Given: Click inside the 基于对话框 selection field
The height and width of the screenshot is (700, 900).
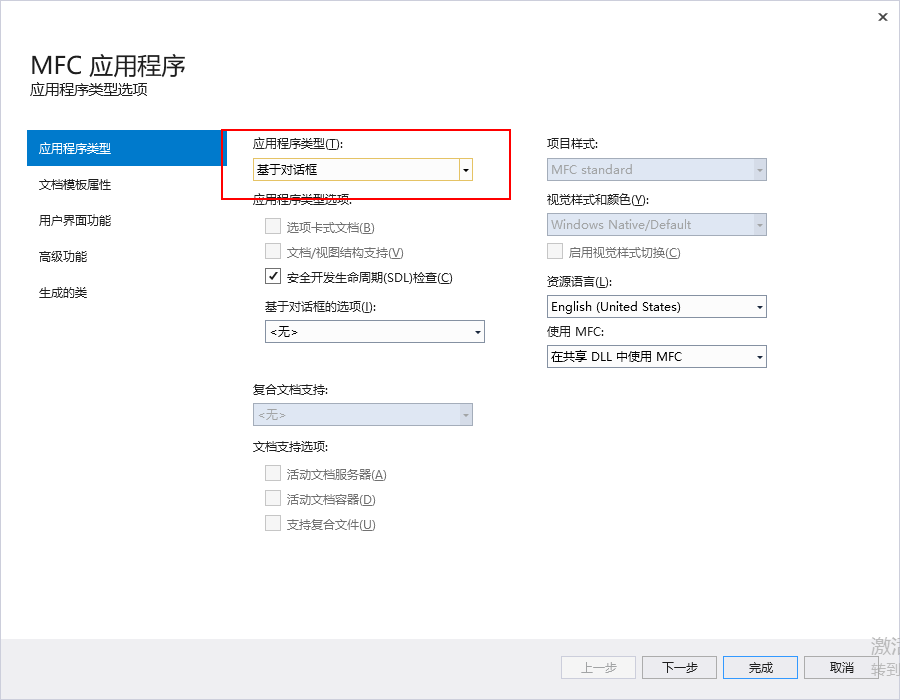Looking at the screenshot, I should [x=350, y=169].
